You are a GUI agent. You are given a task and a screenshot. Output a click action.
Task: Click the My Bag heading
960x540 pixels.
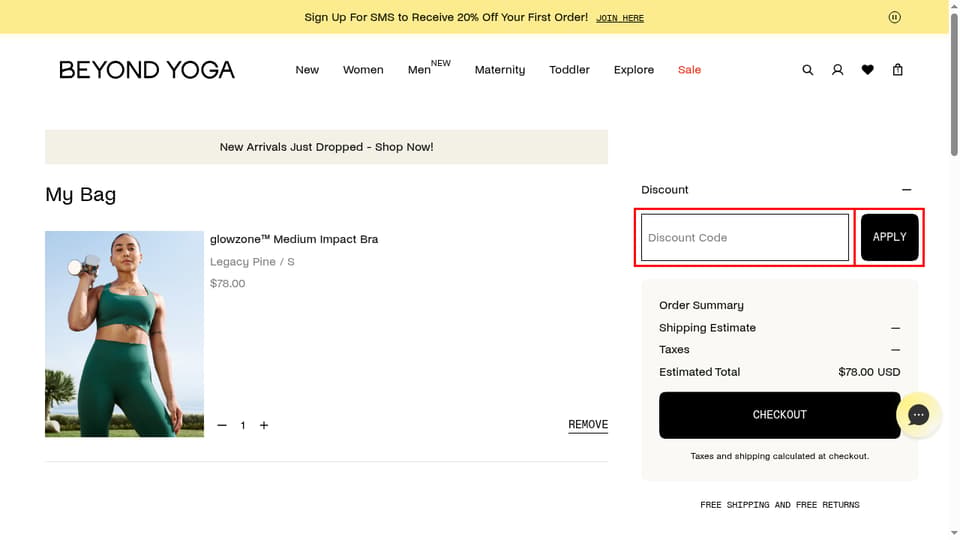(81, 195)
